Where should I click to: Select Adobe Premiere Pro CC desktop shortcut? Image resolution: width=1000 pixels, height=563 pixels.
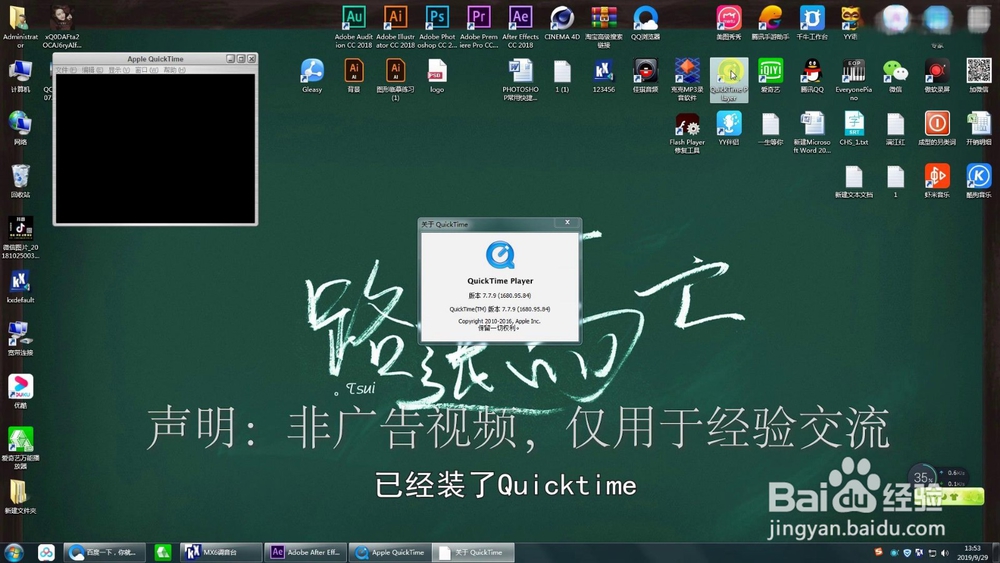[479, 27]
